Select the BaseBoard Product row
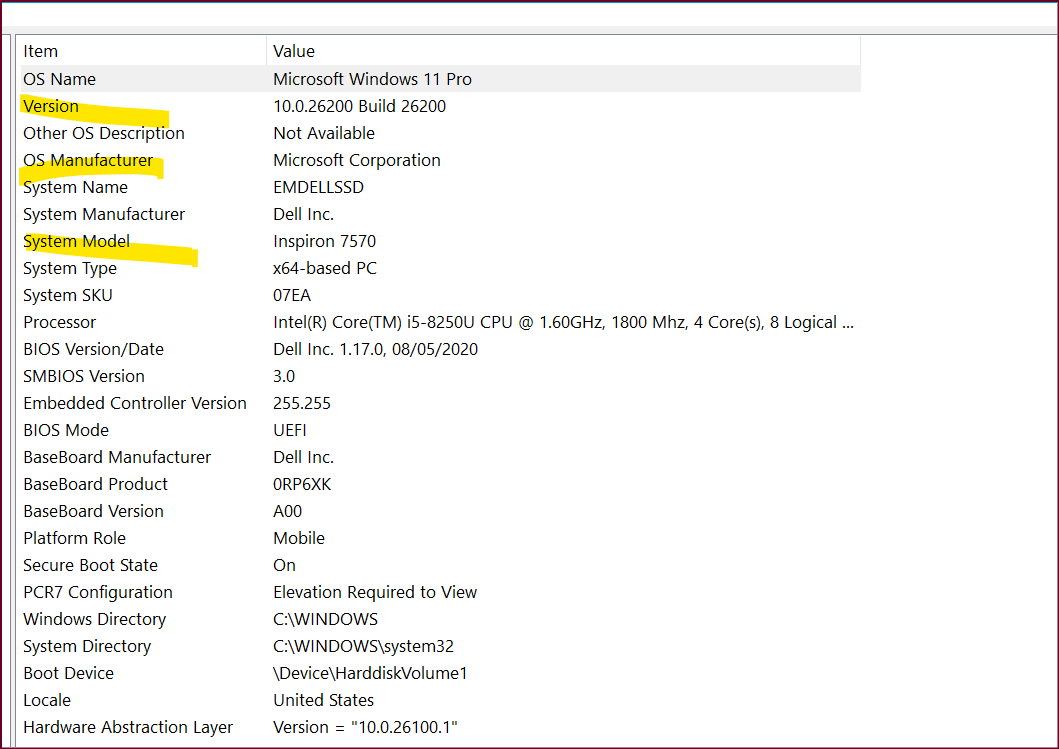1059x749 pixels. (x=440, y=484)
